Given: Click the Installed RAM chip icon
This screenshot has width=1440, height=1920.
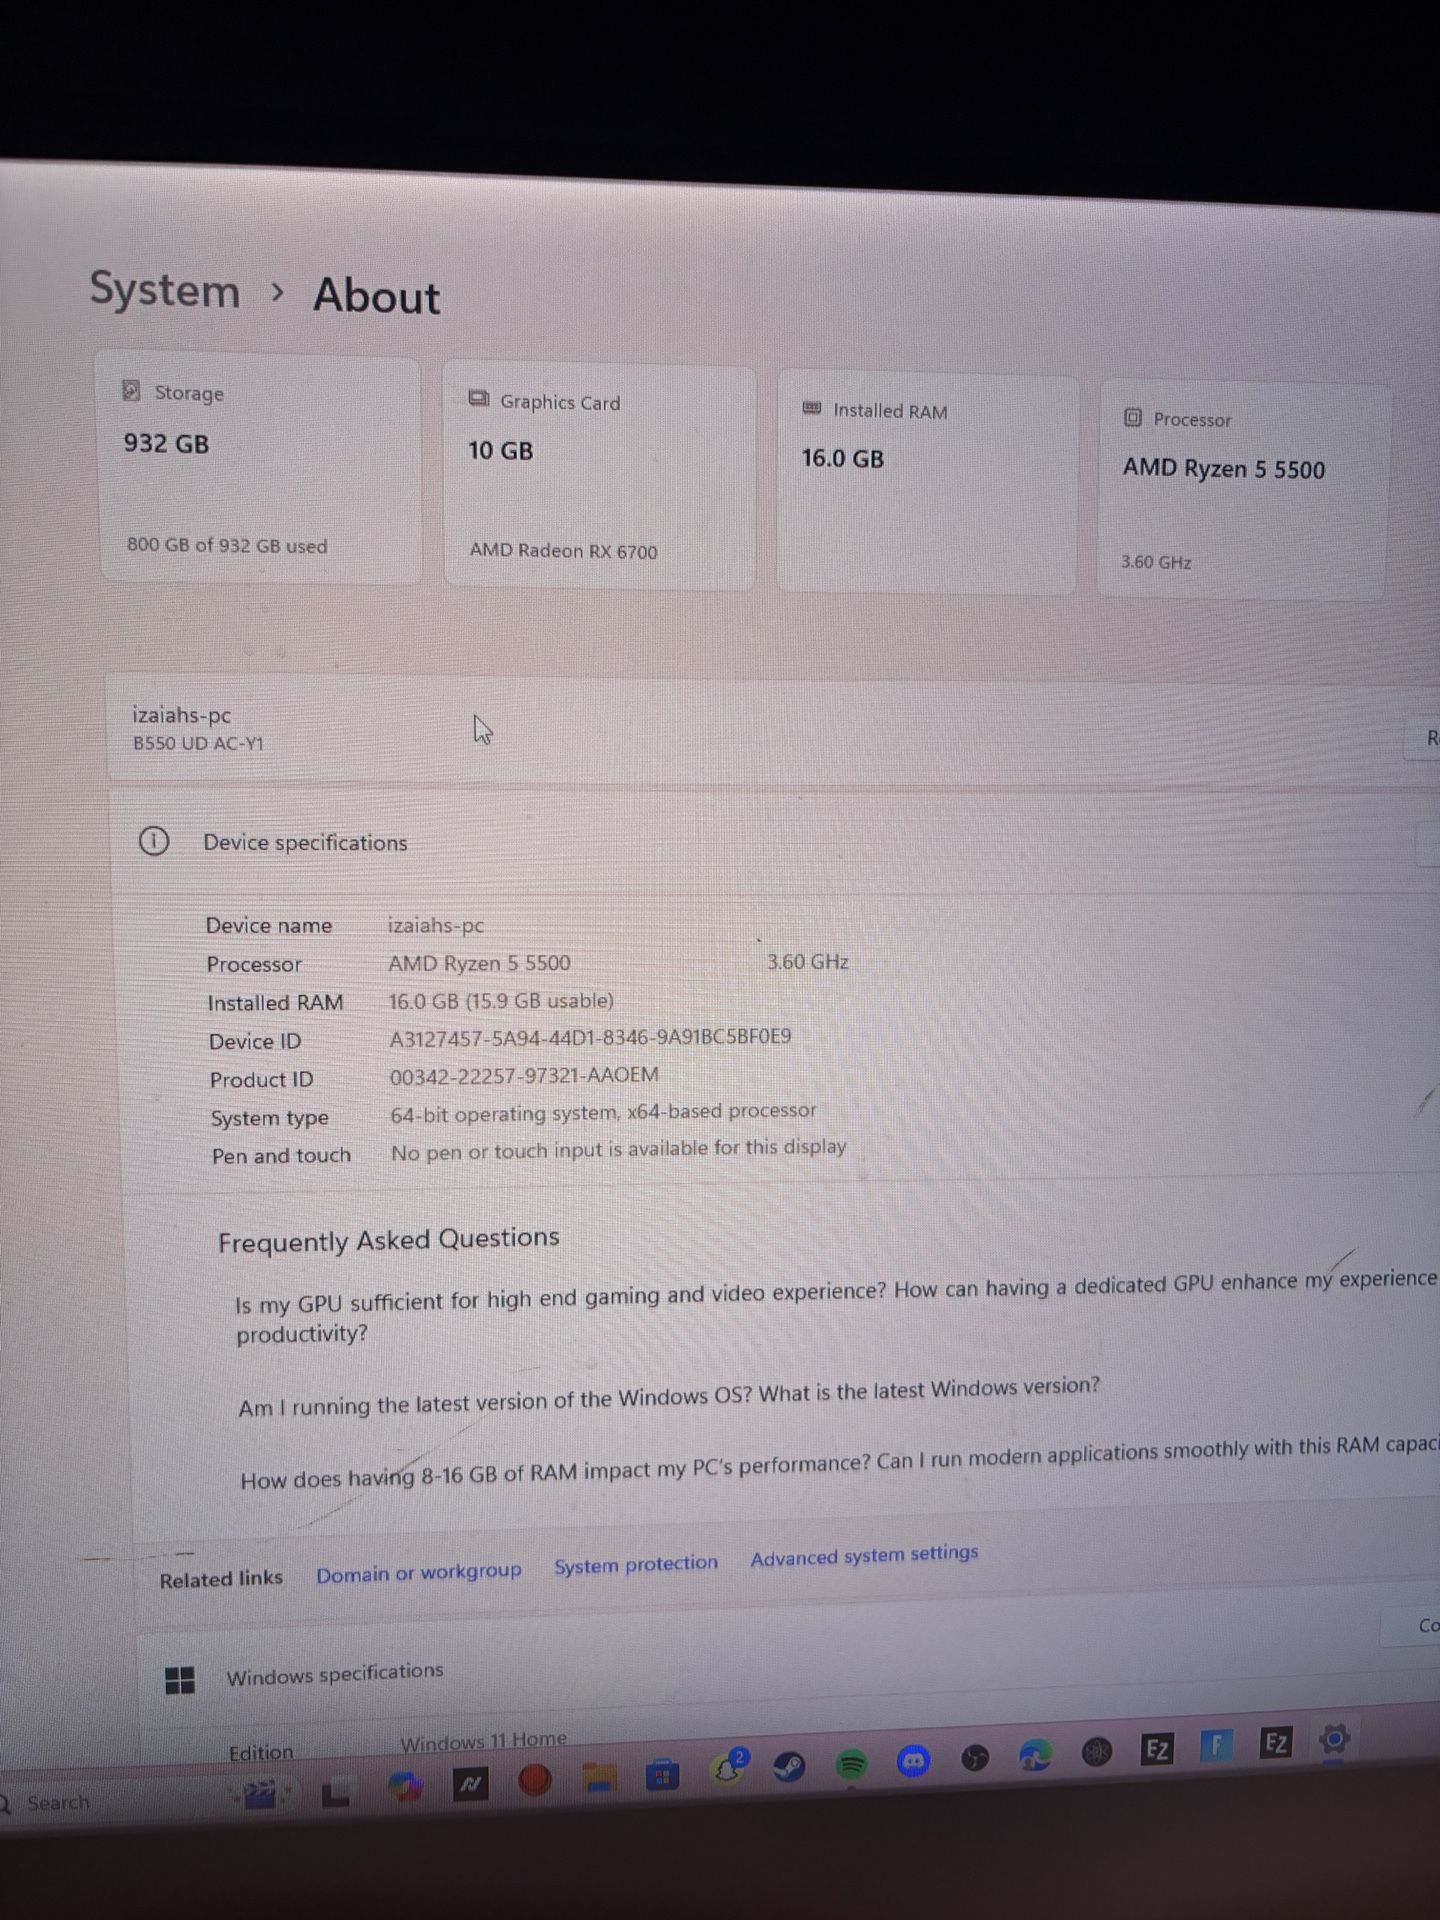Looking at the screenshot, I should (x=812, y=408).
